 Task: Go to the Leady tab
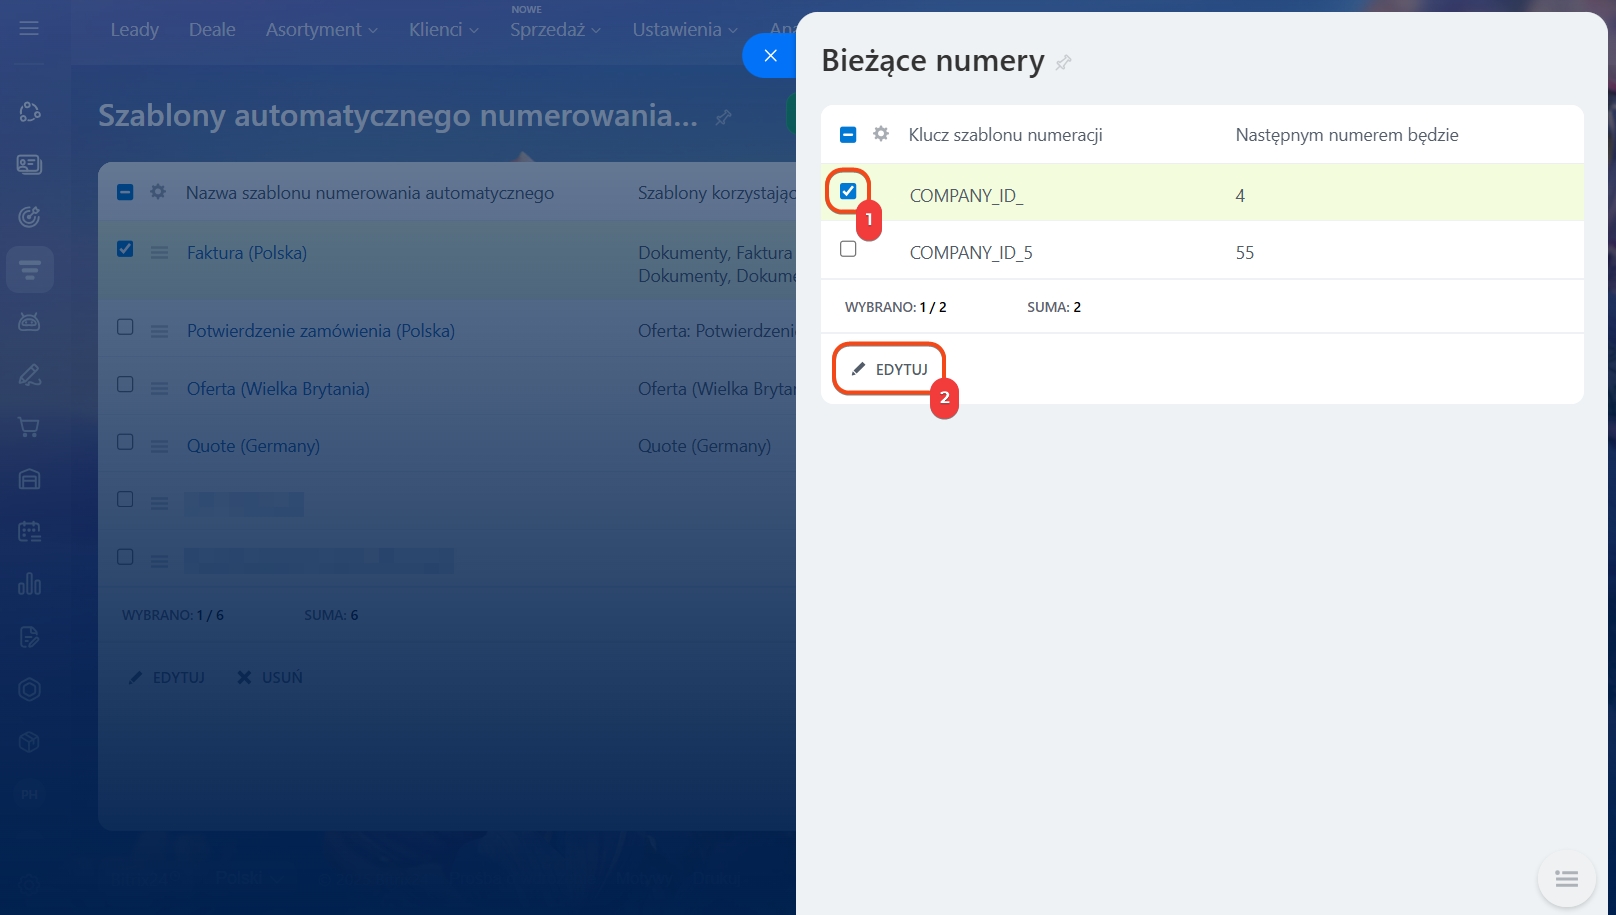[135, 30]
